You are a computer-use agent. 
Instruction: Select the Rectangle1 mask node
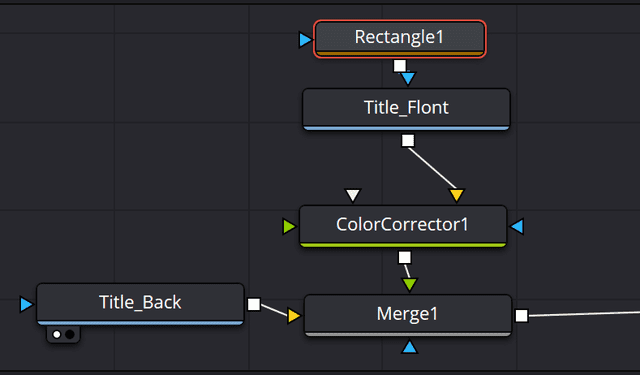pyautogui.click(x=400, y=39)
